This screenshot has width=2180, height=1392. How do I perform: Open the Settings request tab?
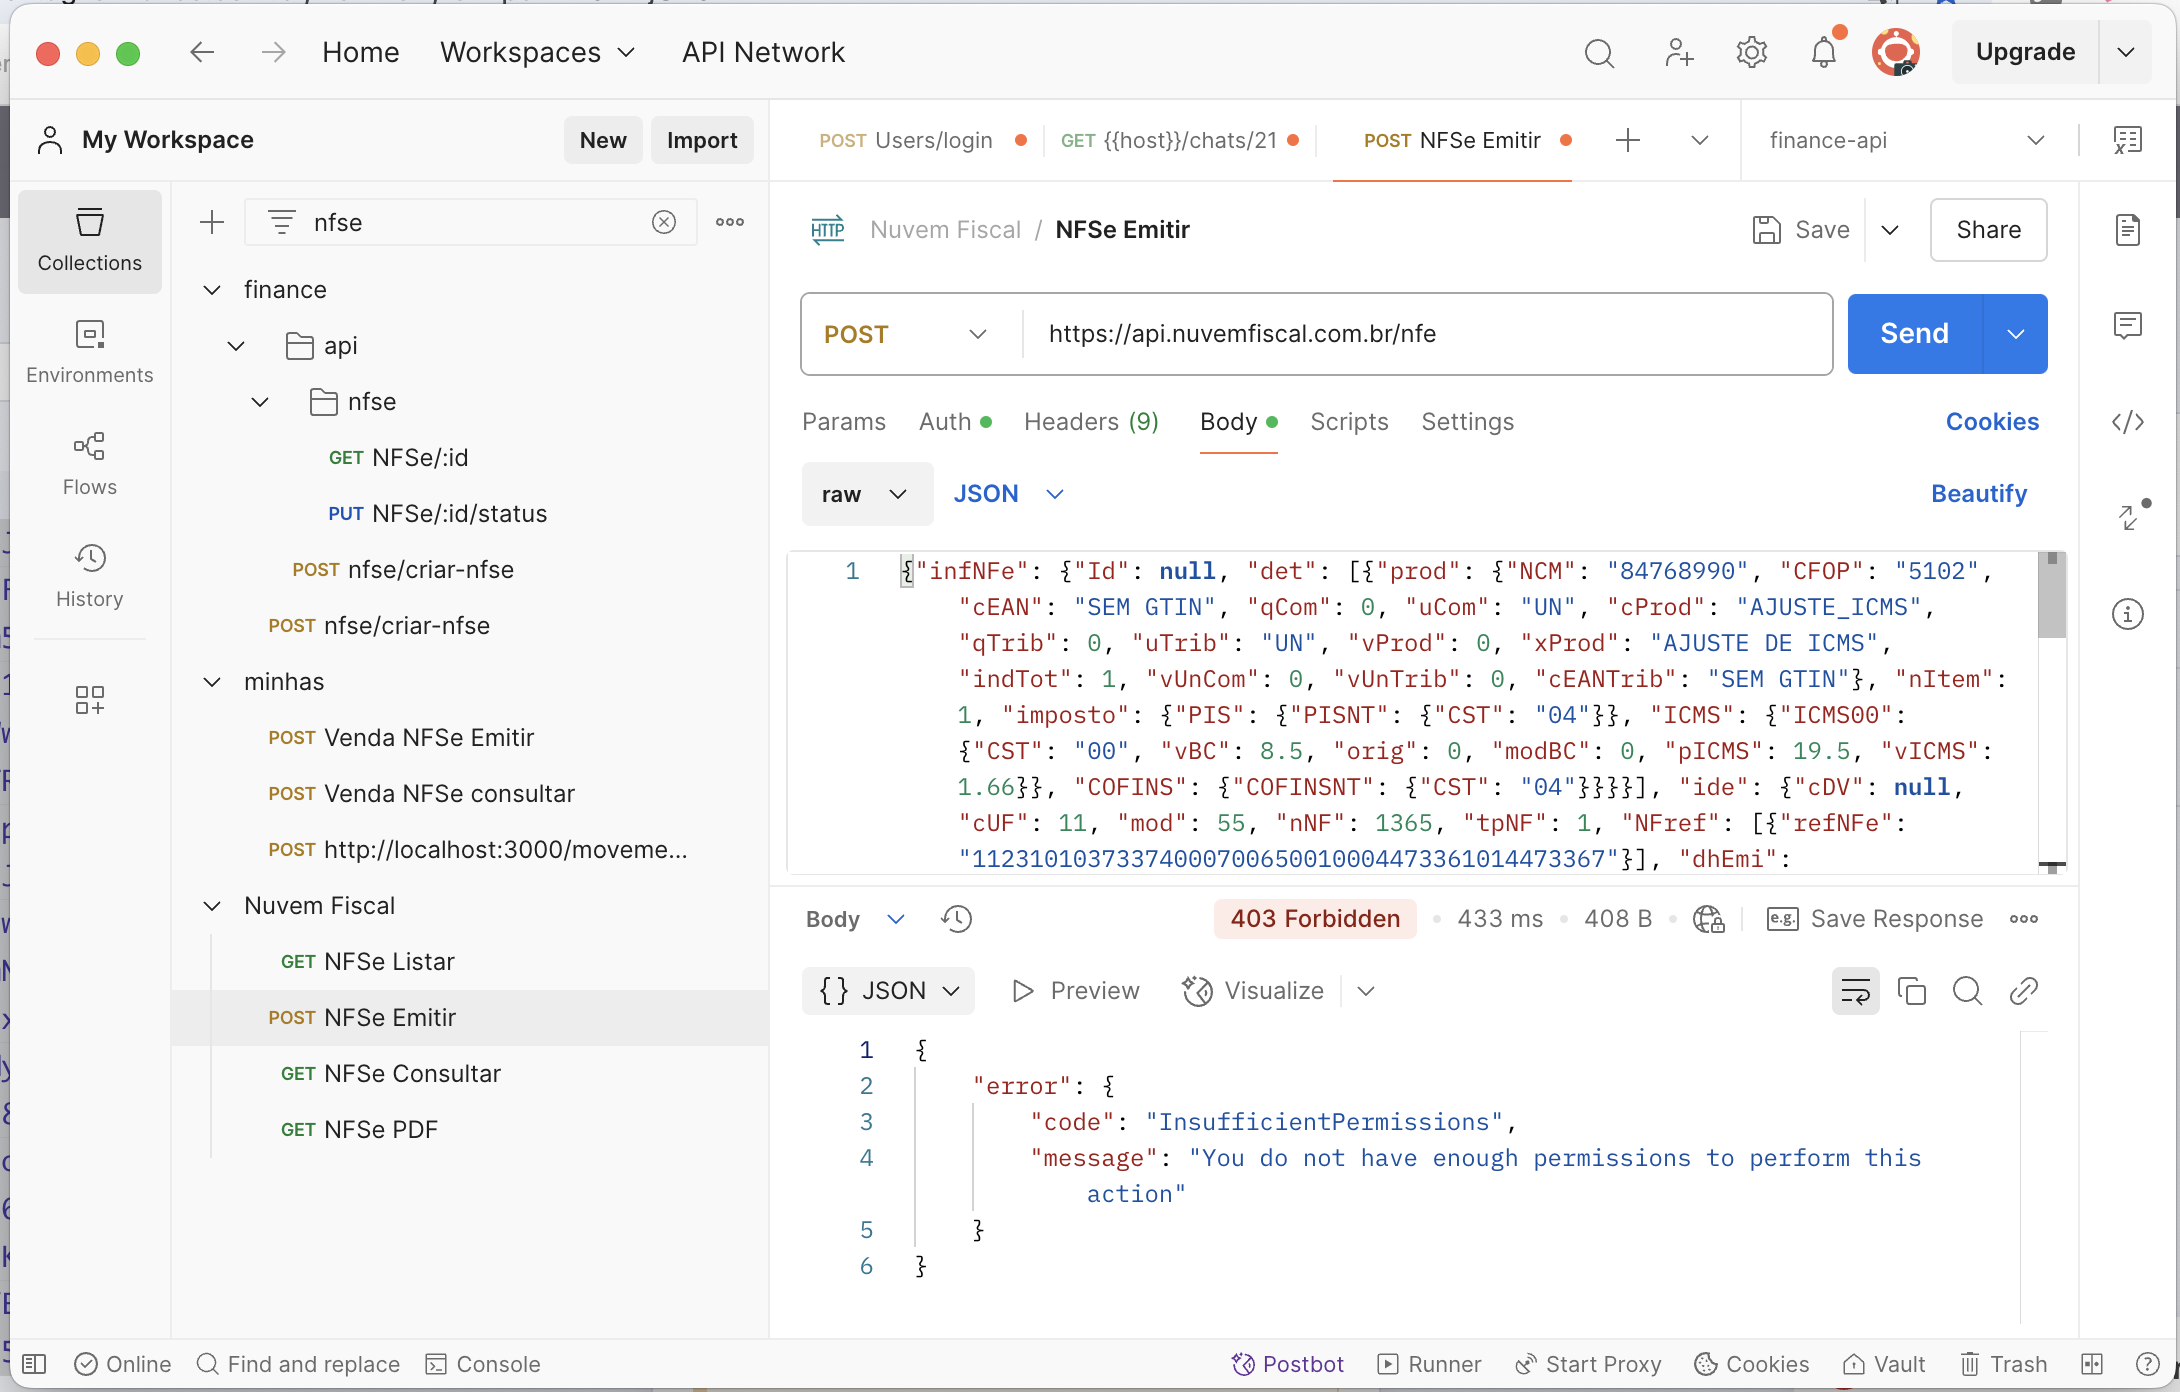pos(1467,422)
